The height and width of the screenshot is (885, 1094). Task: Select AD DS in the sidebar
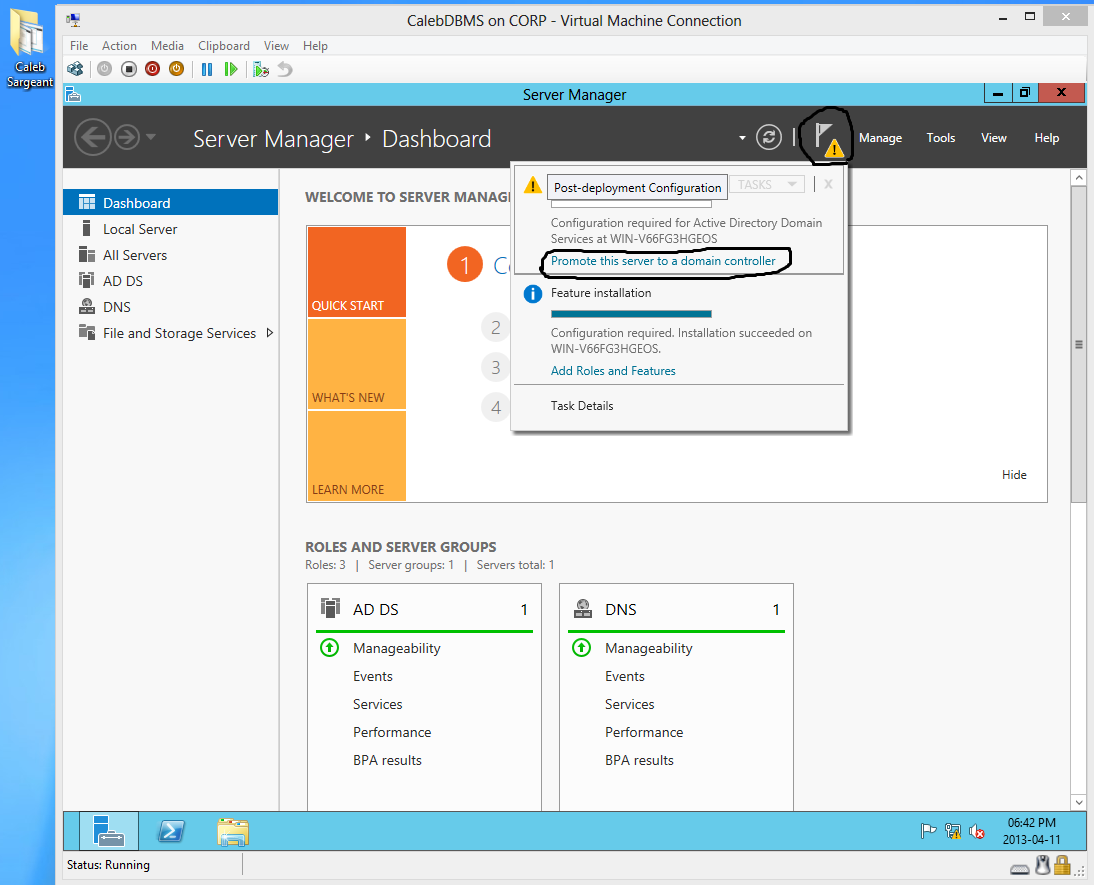coord(170,281)
